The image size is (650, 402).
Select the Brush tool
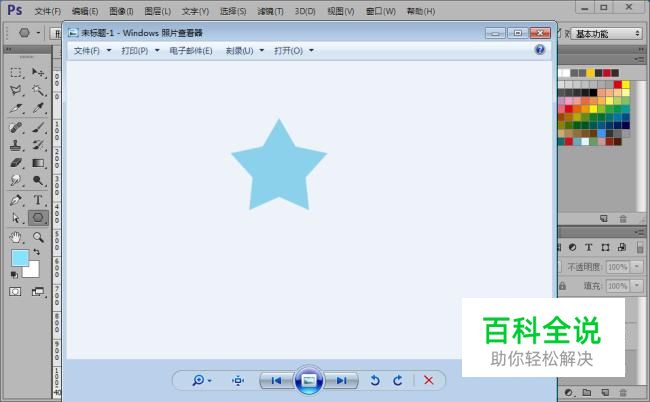pos(38,127)
